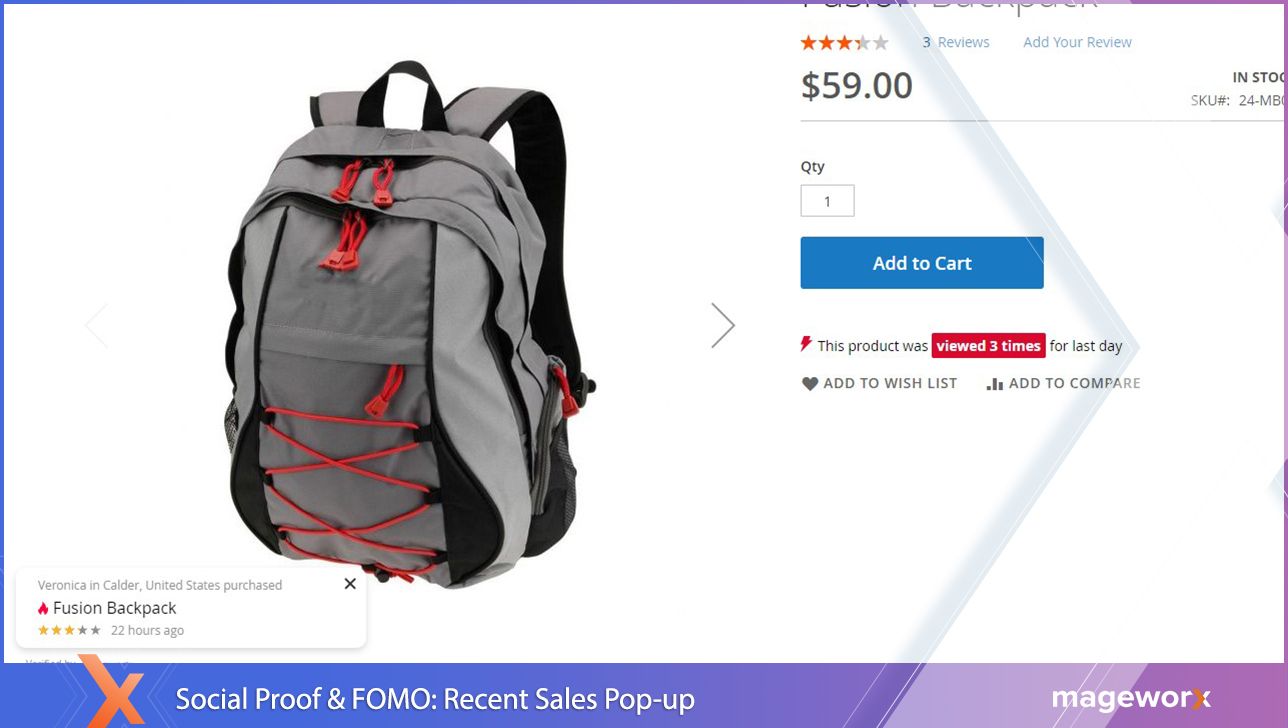This screenshot has height=728, width=1288.
Task: Click the mageworx logo in banner
Action: point(1131,698)
